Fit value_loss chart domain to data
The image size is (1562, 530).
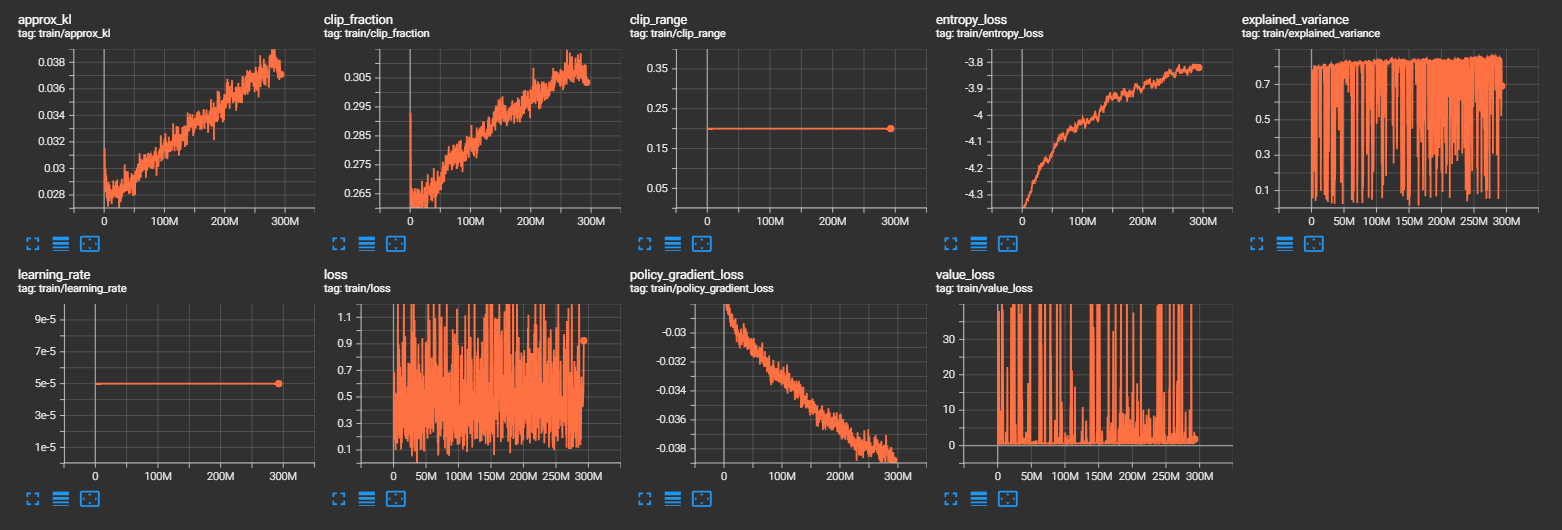(1007, 497)
